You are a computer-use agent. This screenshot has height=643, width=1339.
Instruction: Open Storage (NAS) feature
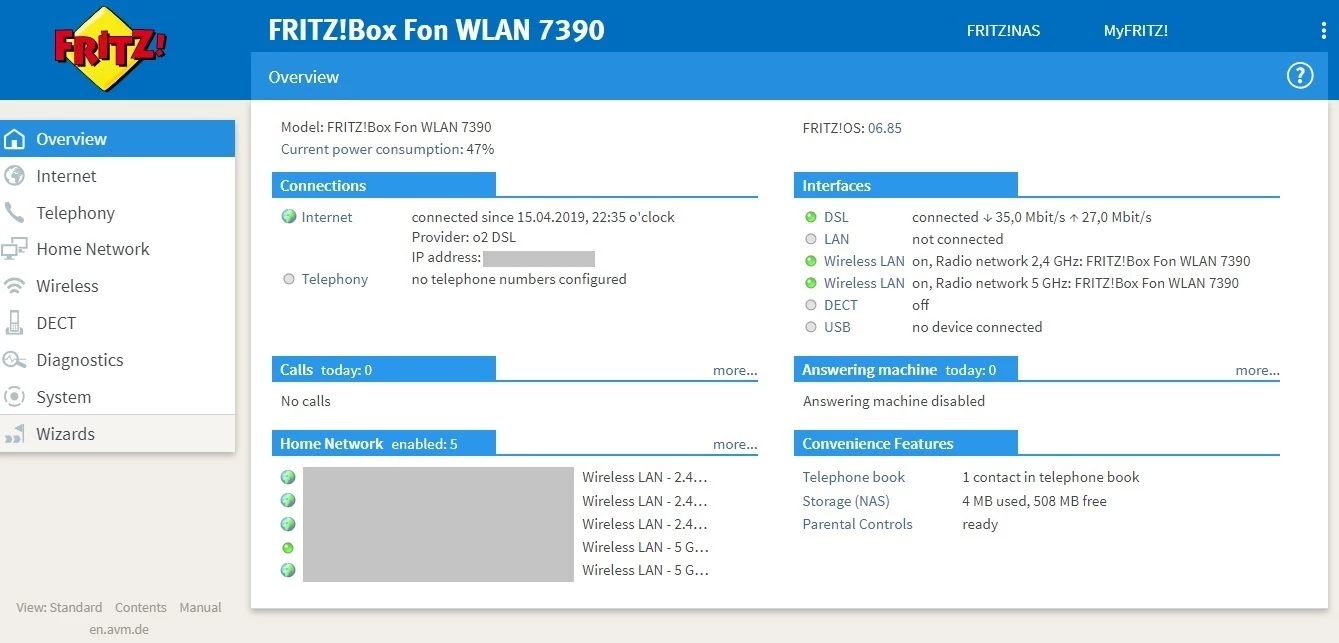[846, 501]
